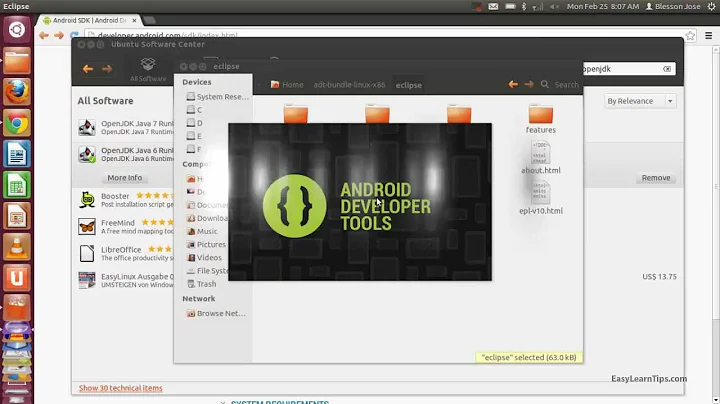Select All Software icon in Software Center
The height and width of the screenshot is (404, 720).
tap(148, 69)
